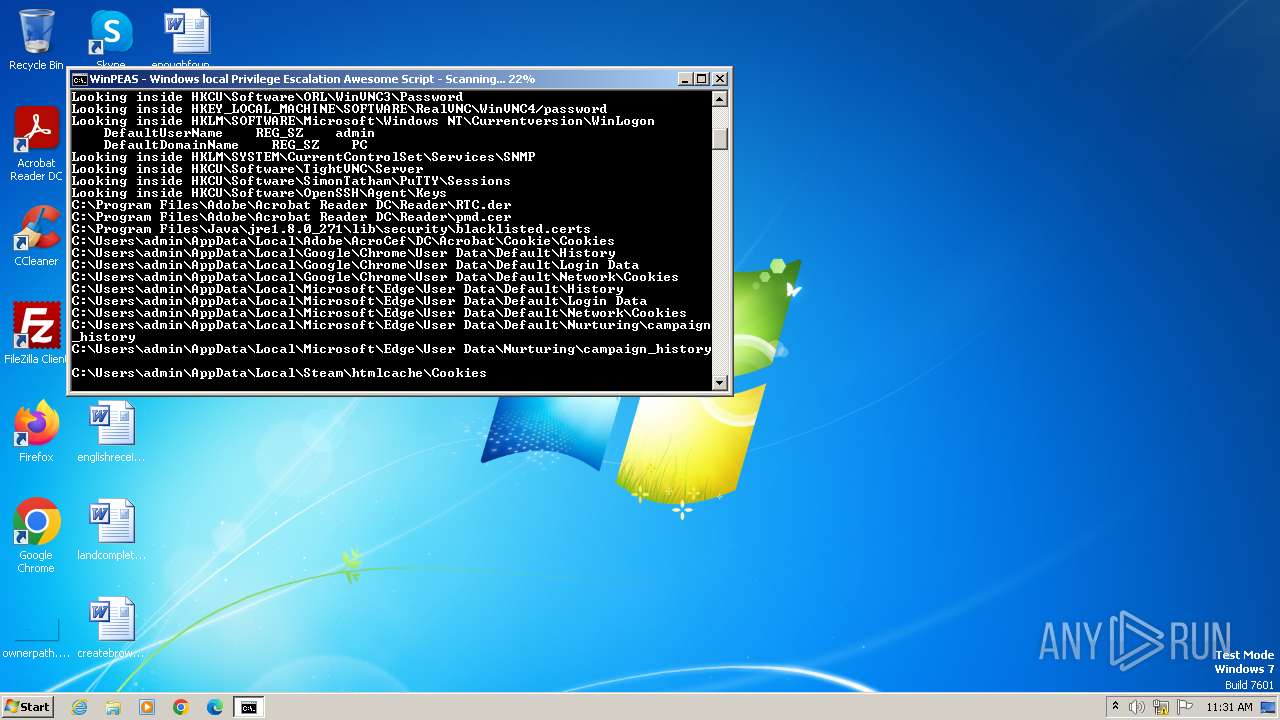1280x720 pixels.
Task: Click the WinPEAS window title bar text
Action: coord(312,79)
